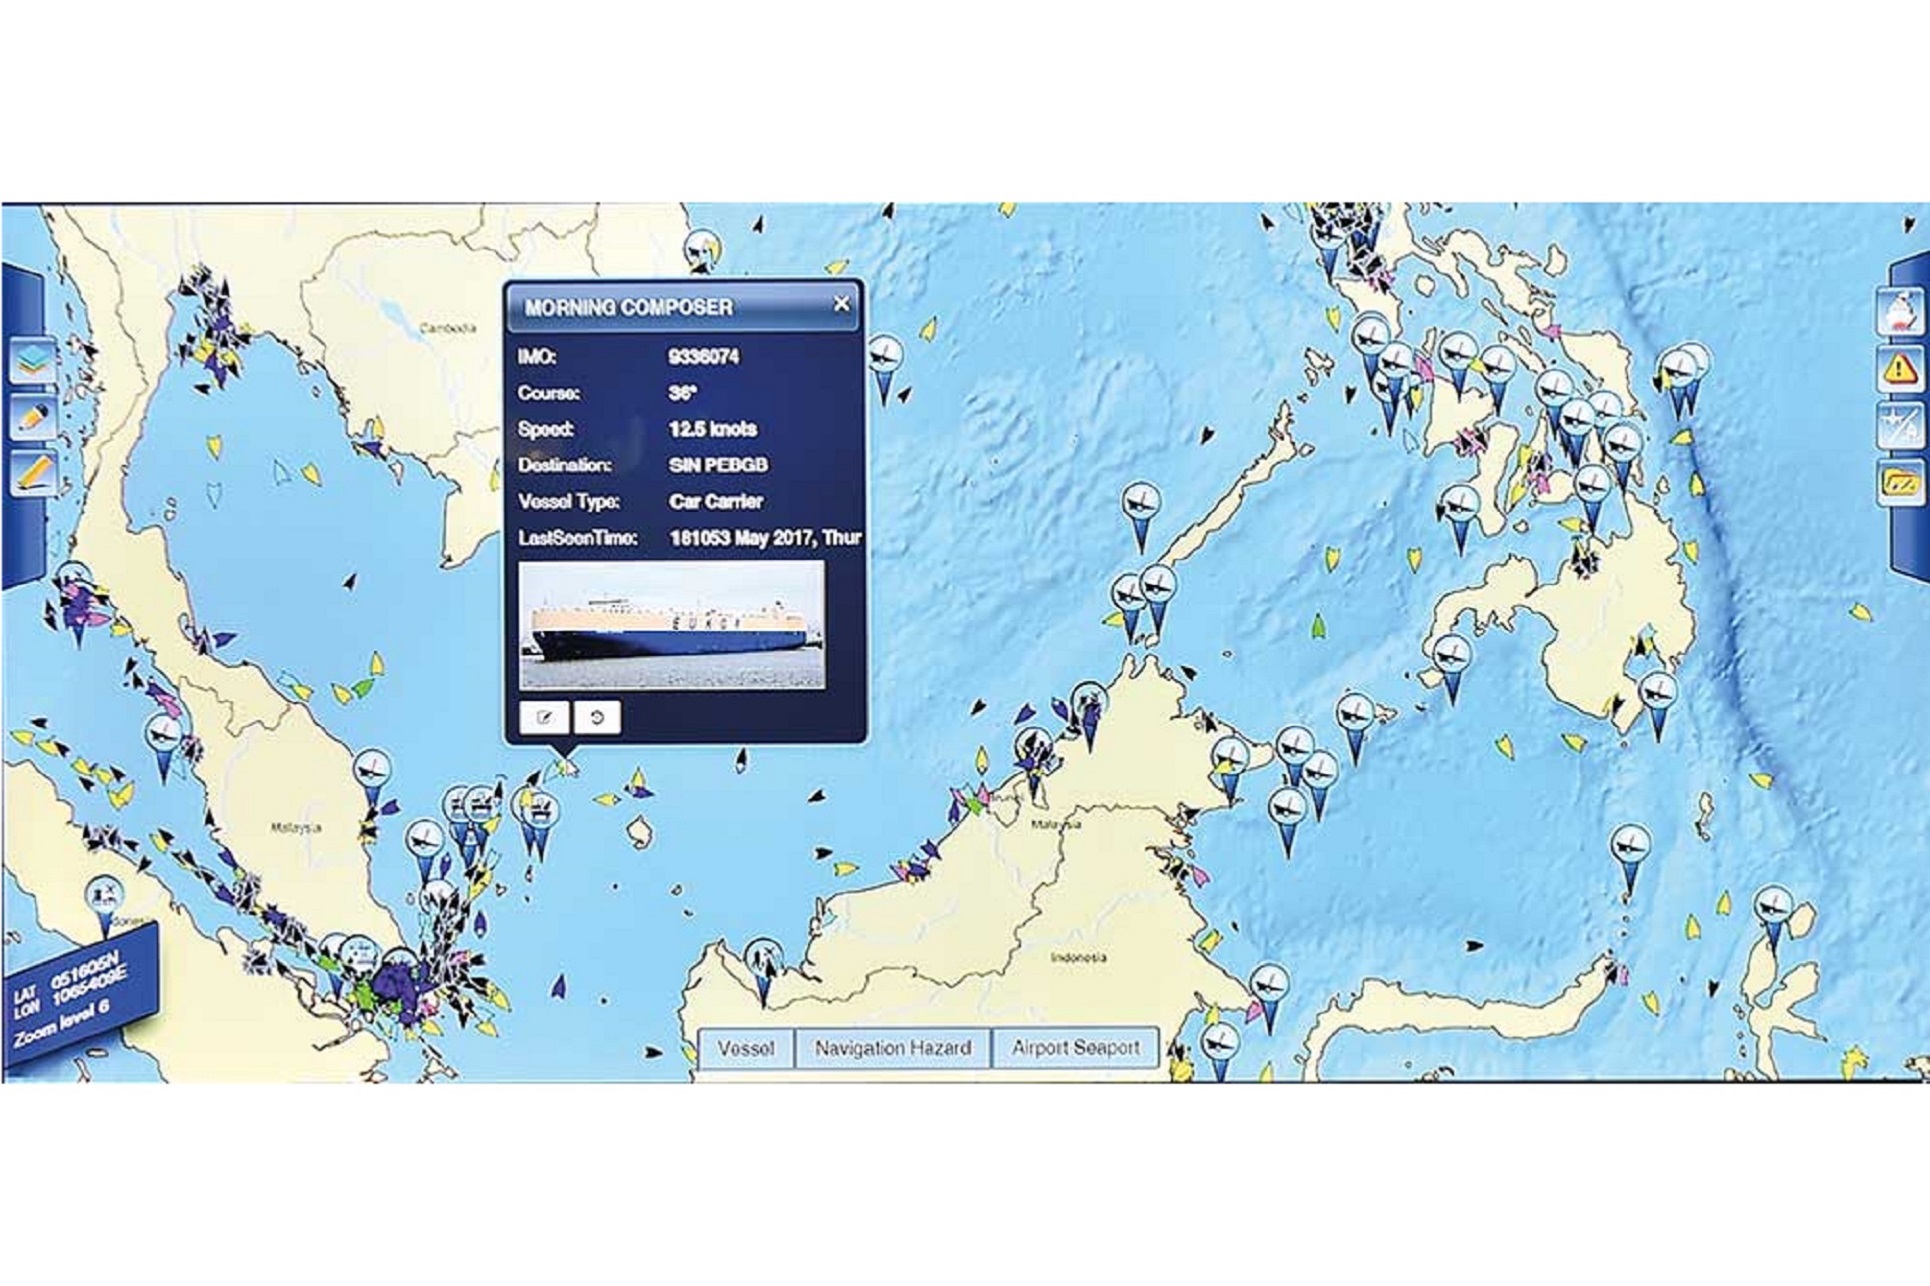Switch to the Airport Seaport tab
Image resolution: width=1930 pixels, height=1286 pixels.
[1075, 1048]
